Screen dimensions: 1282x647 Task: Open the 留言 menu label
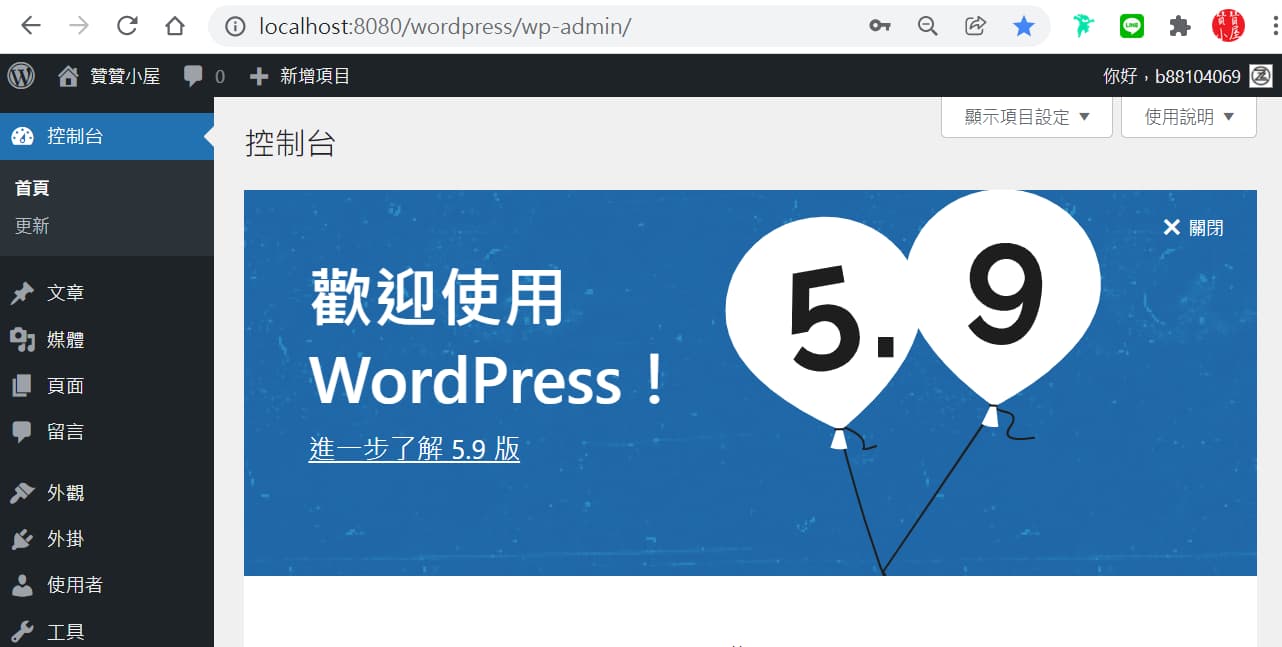pyautogui.click(x=66, y=432)
